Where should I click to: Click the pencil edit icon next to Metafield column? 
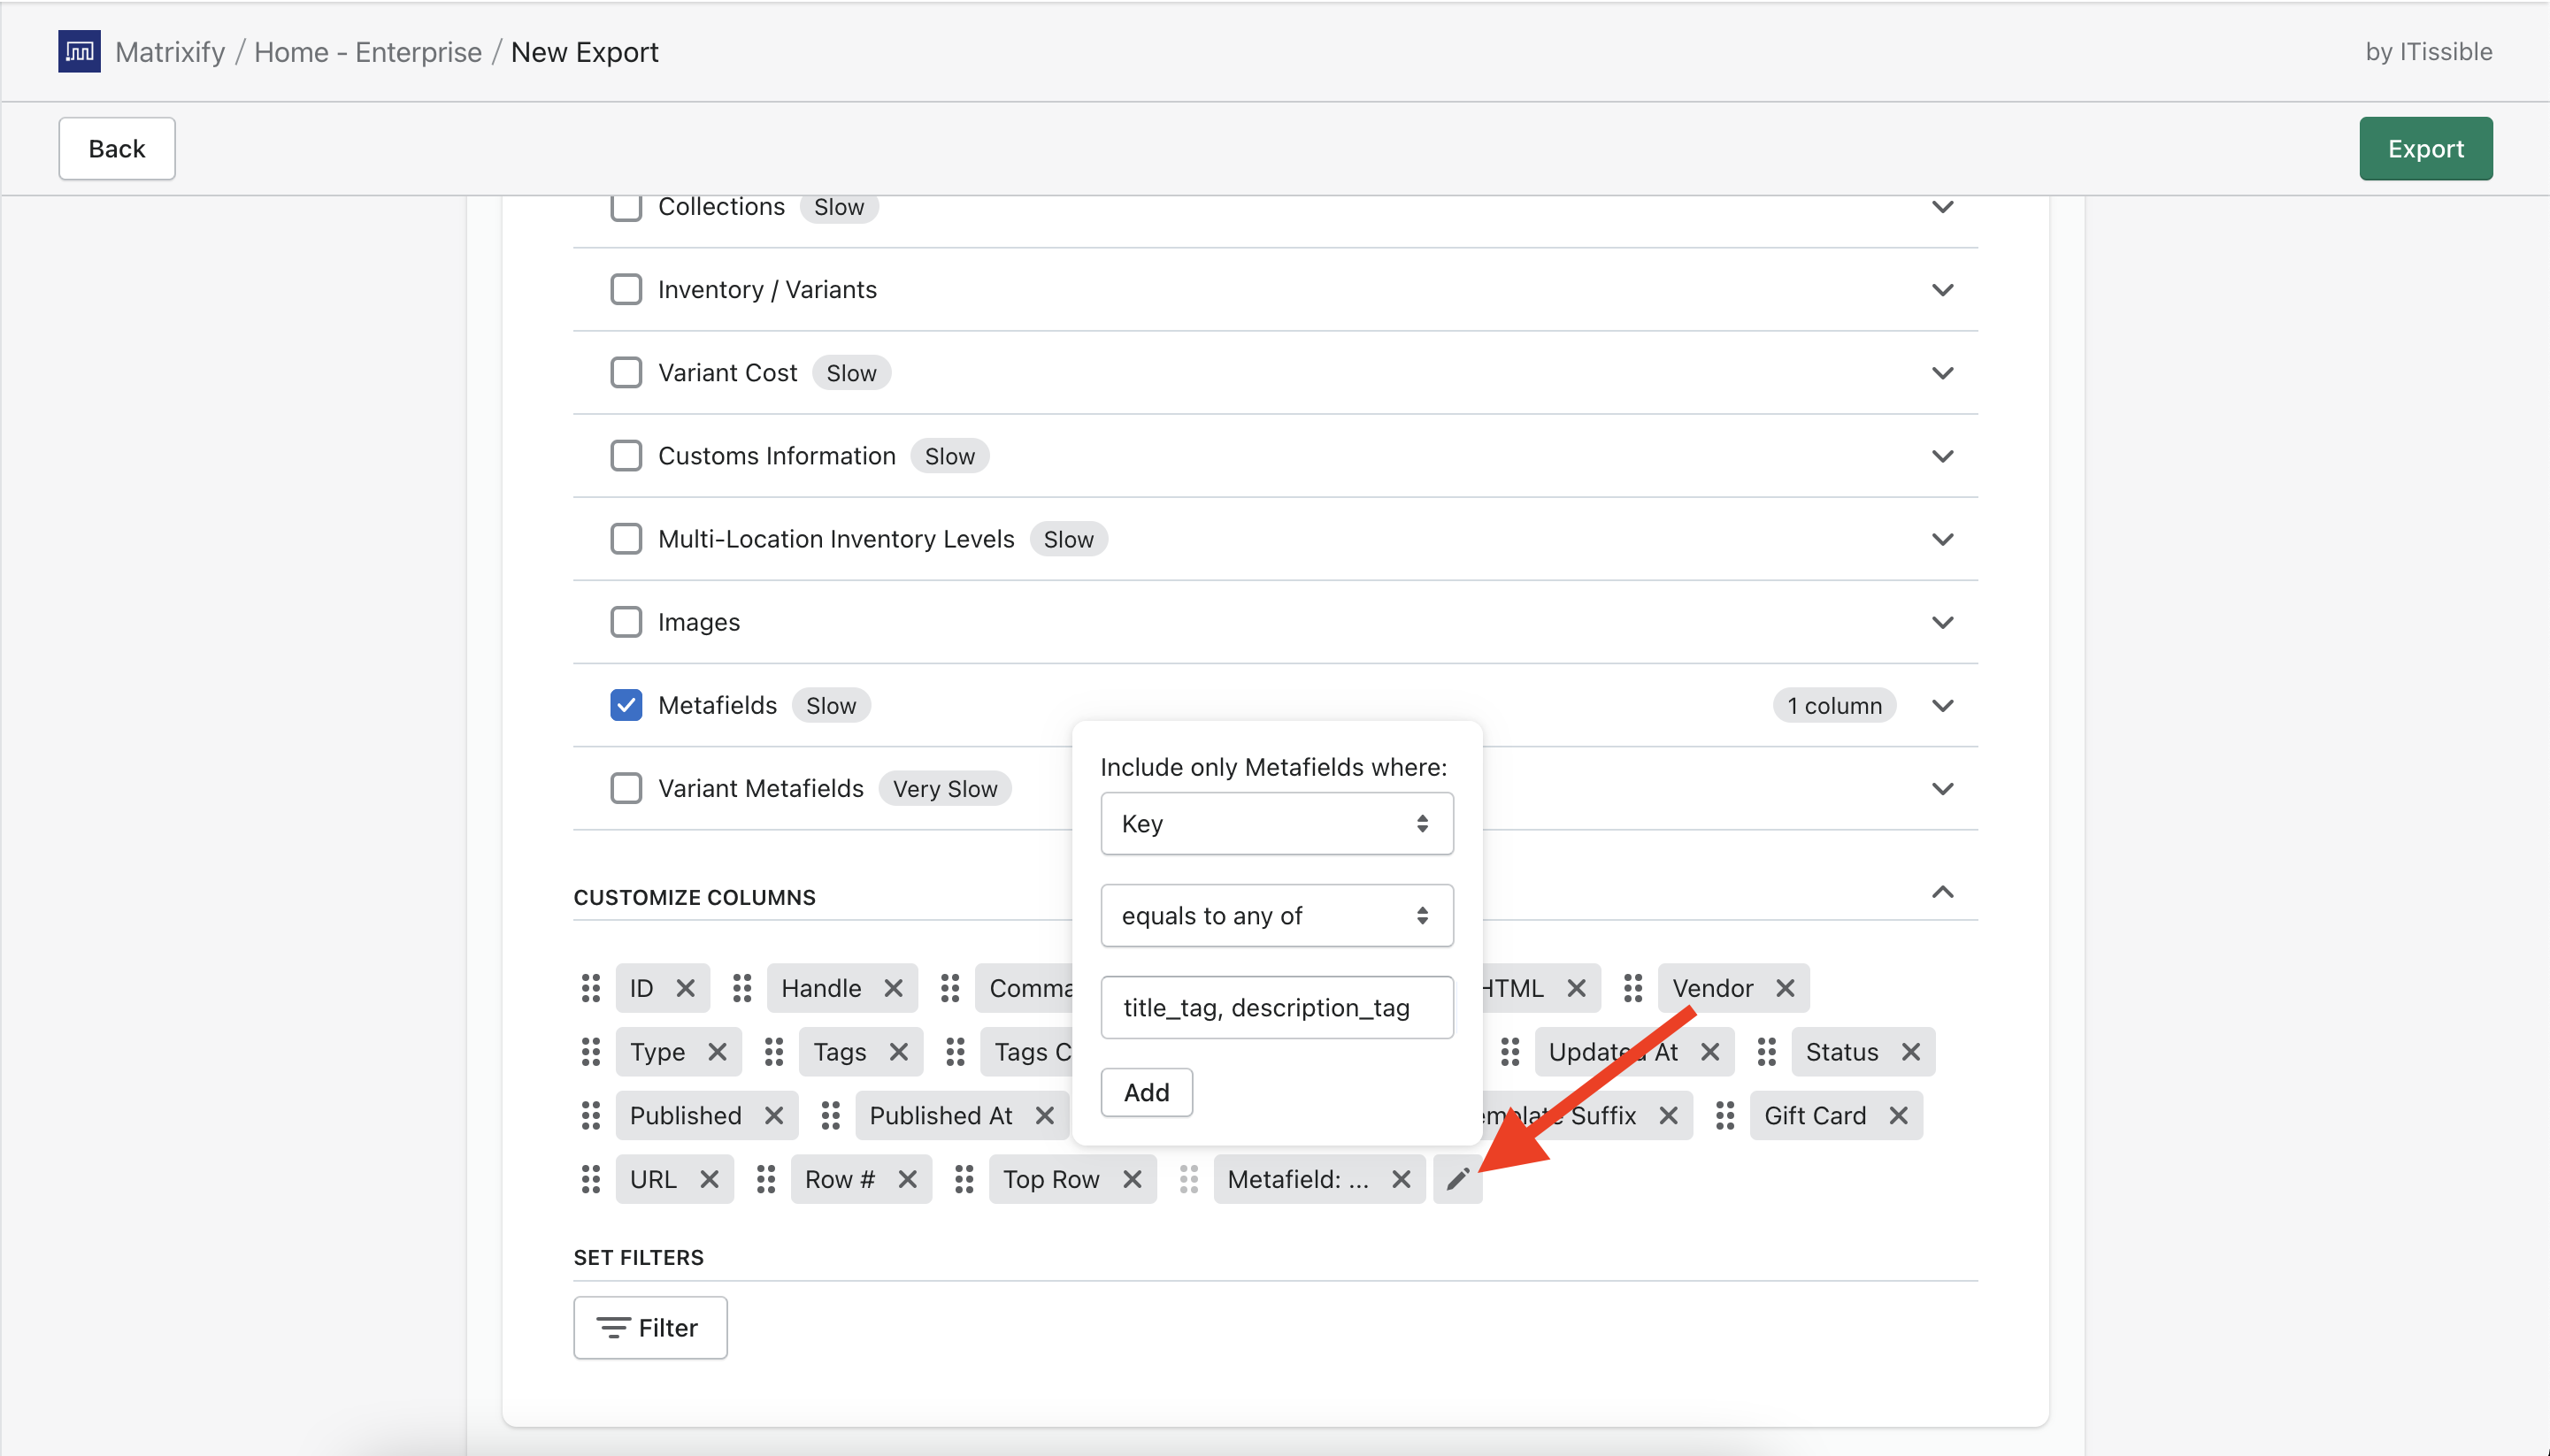tap(1457, 1179)
